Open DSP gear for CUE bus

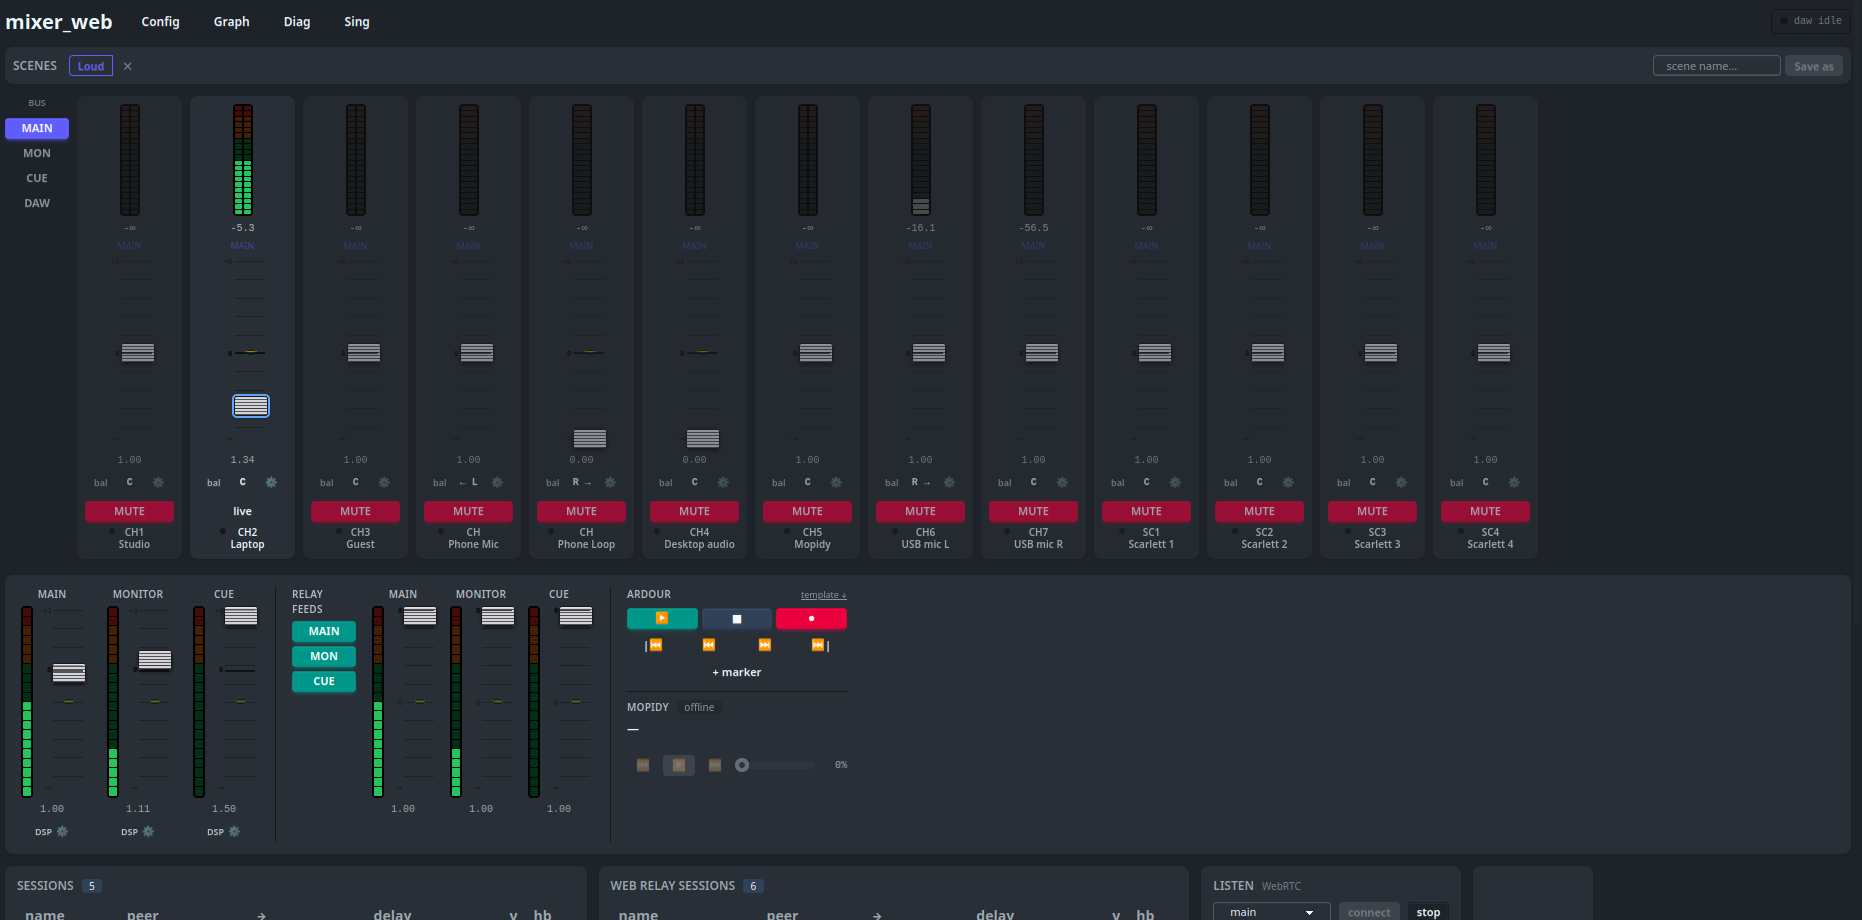tap(234, 831)
